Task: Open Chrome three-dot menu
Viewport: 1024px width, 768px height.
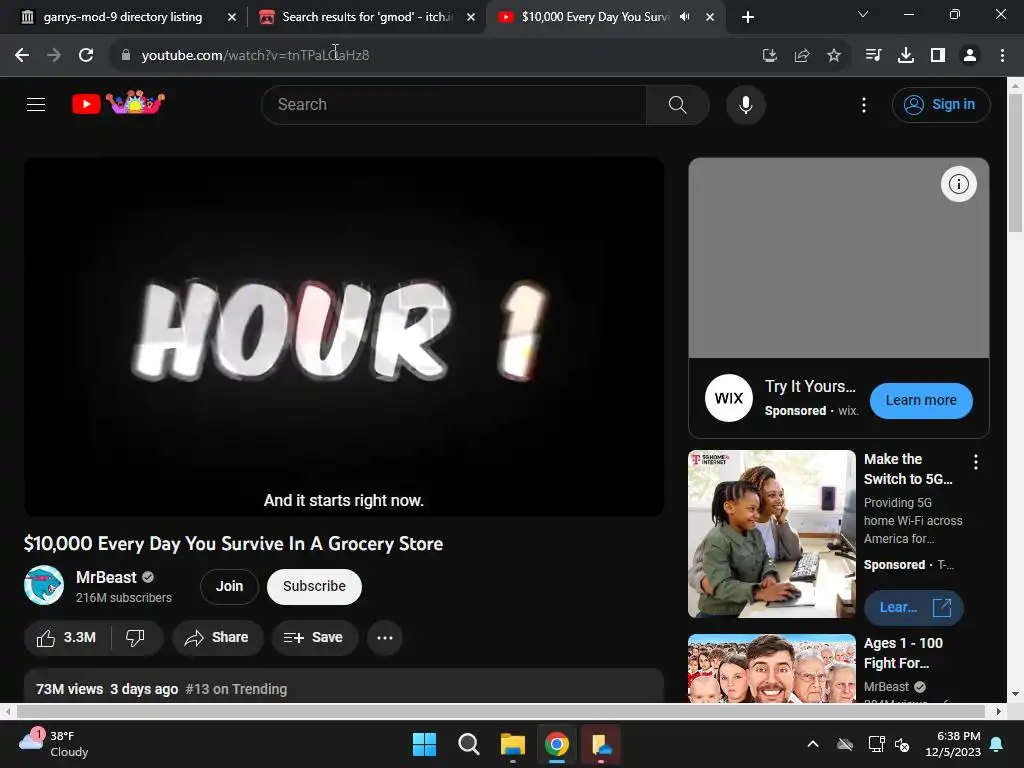Action: (1002, 56)
